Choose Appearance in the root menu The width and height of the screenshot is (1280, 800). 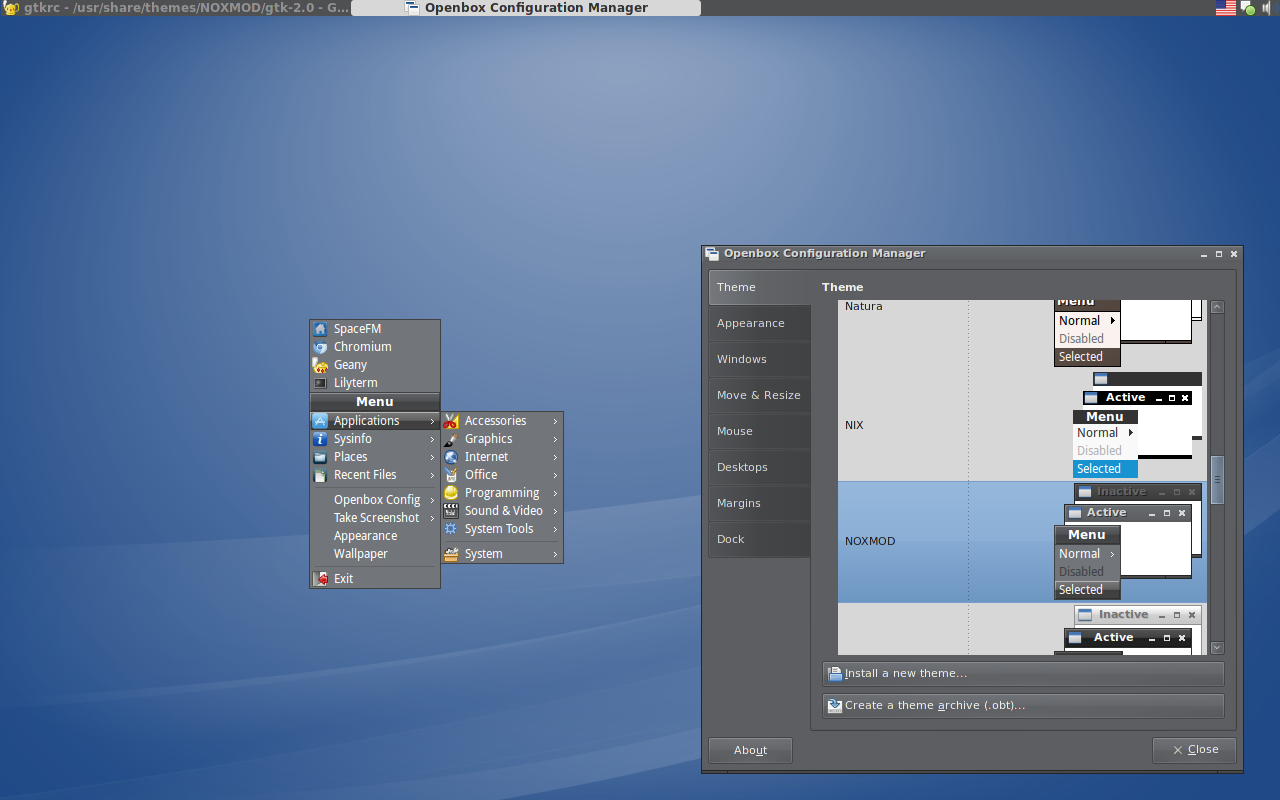(375, 536)
